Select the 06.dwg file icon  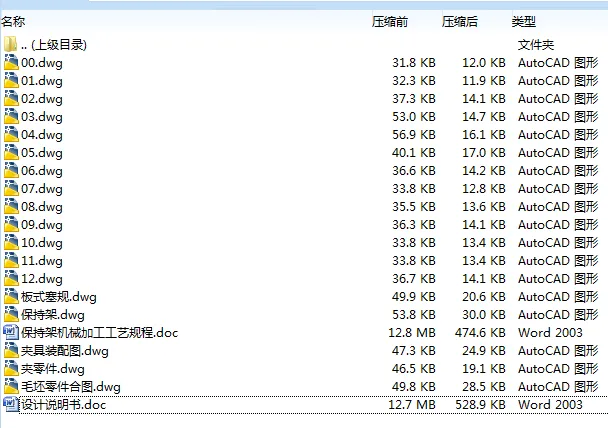11,171
